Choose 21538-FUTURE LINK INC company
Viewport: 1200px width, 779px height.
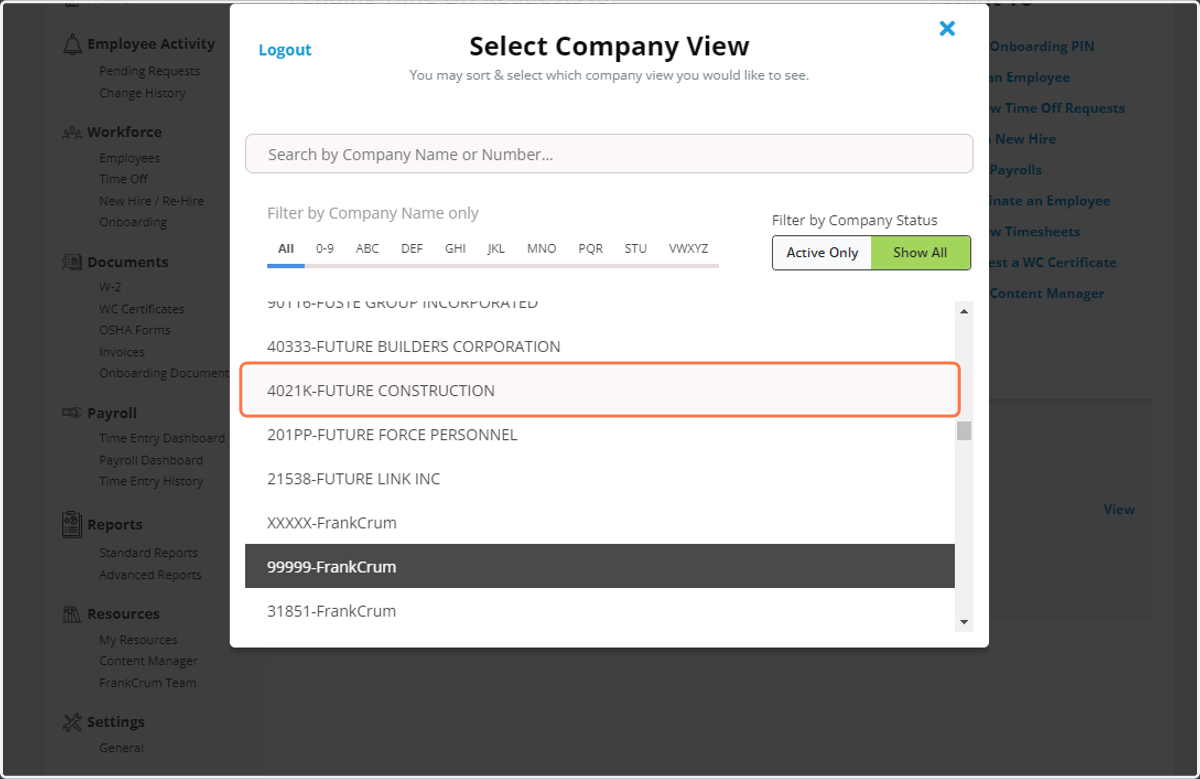(x=600, y=479)
